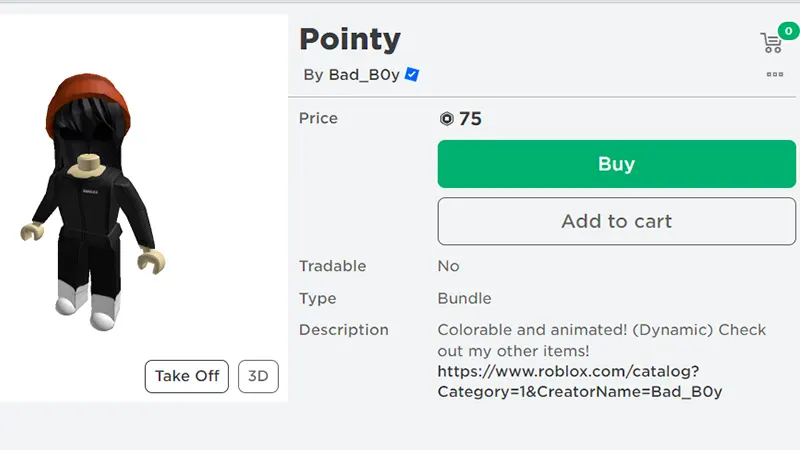Open creator Bad_B0y's profile link
This screenshot has width=800, height=450.
pyautogui.click(x=364, y=75)
